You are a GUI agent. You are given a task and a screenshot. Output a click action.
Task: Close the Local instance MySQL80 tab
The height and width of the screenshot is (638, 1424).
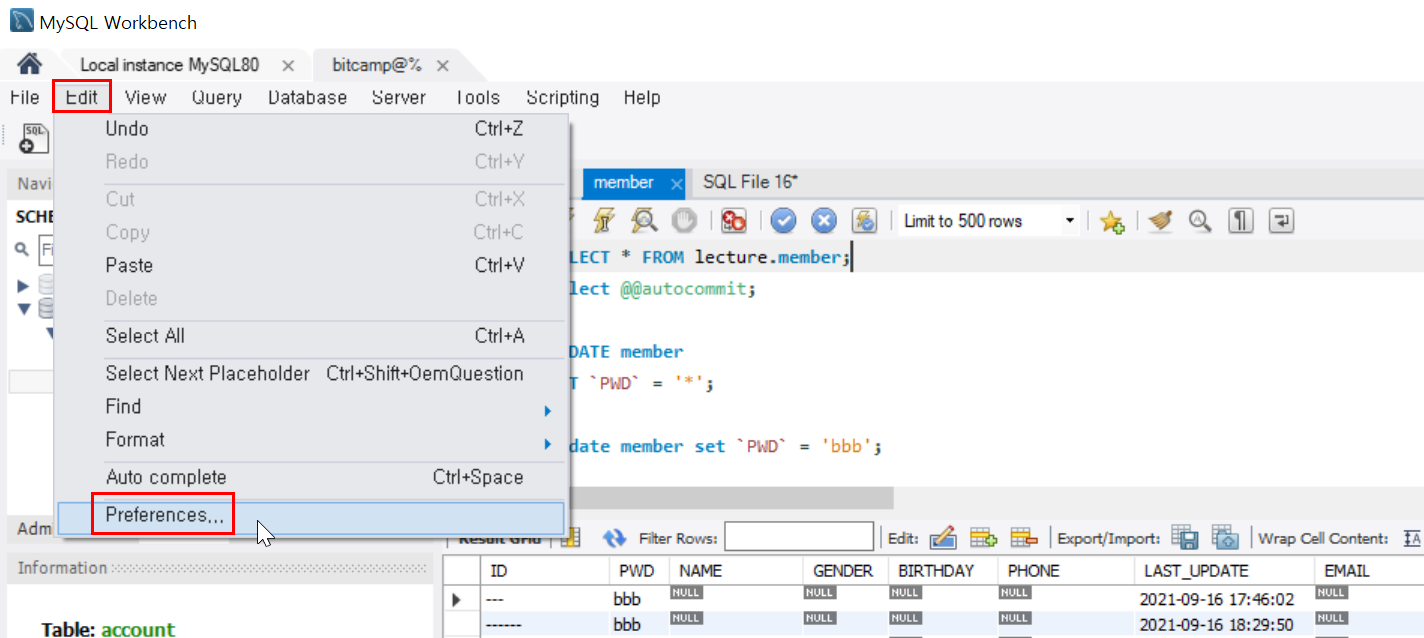288,66
